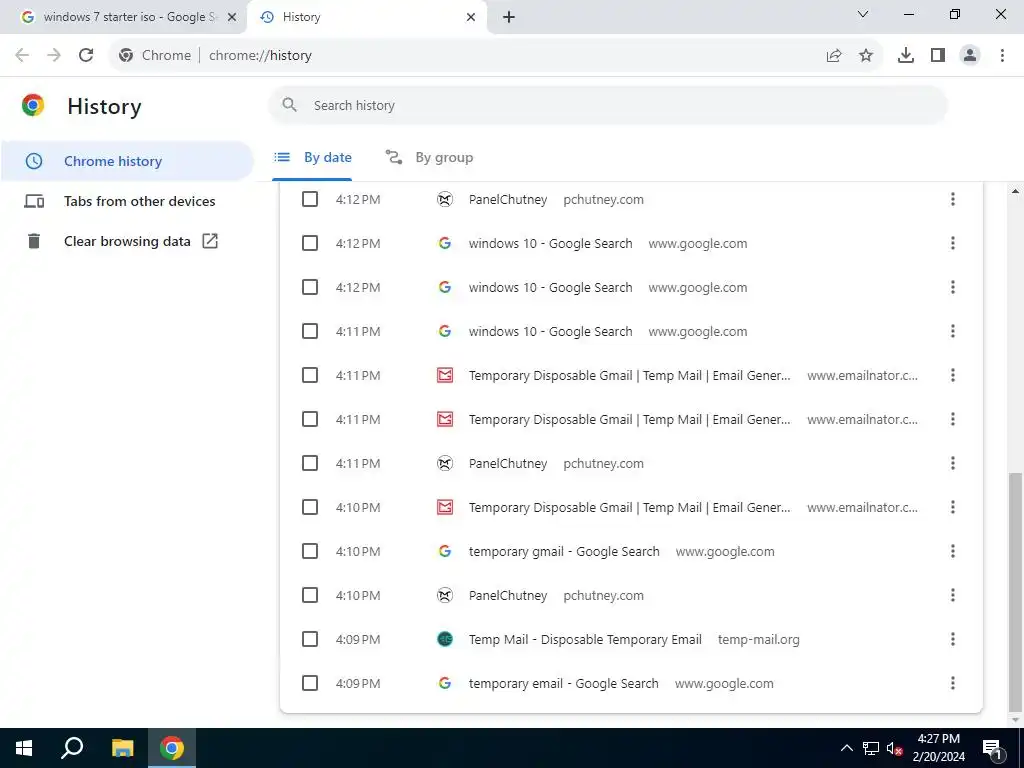
Task: Select checkbox for 4:11 PM windows 10 search
Action: pyautogui.click(x=310, y=331)
